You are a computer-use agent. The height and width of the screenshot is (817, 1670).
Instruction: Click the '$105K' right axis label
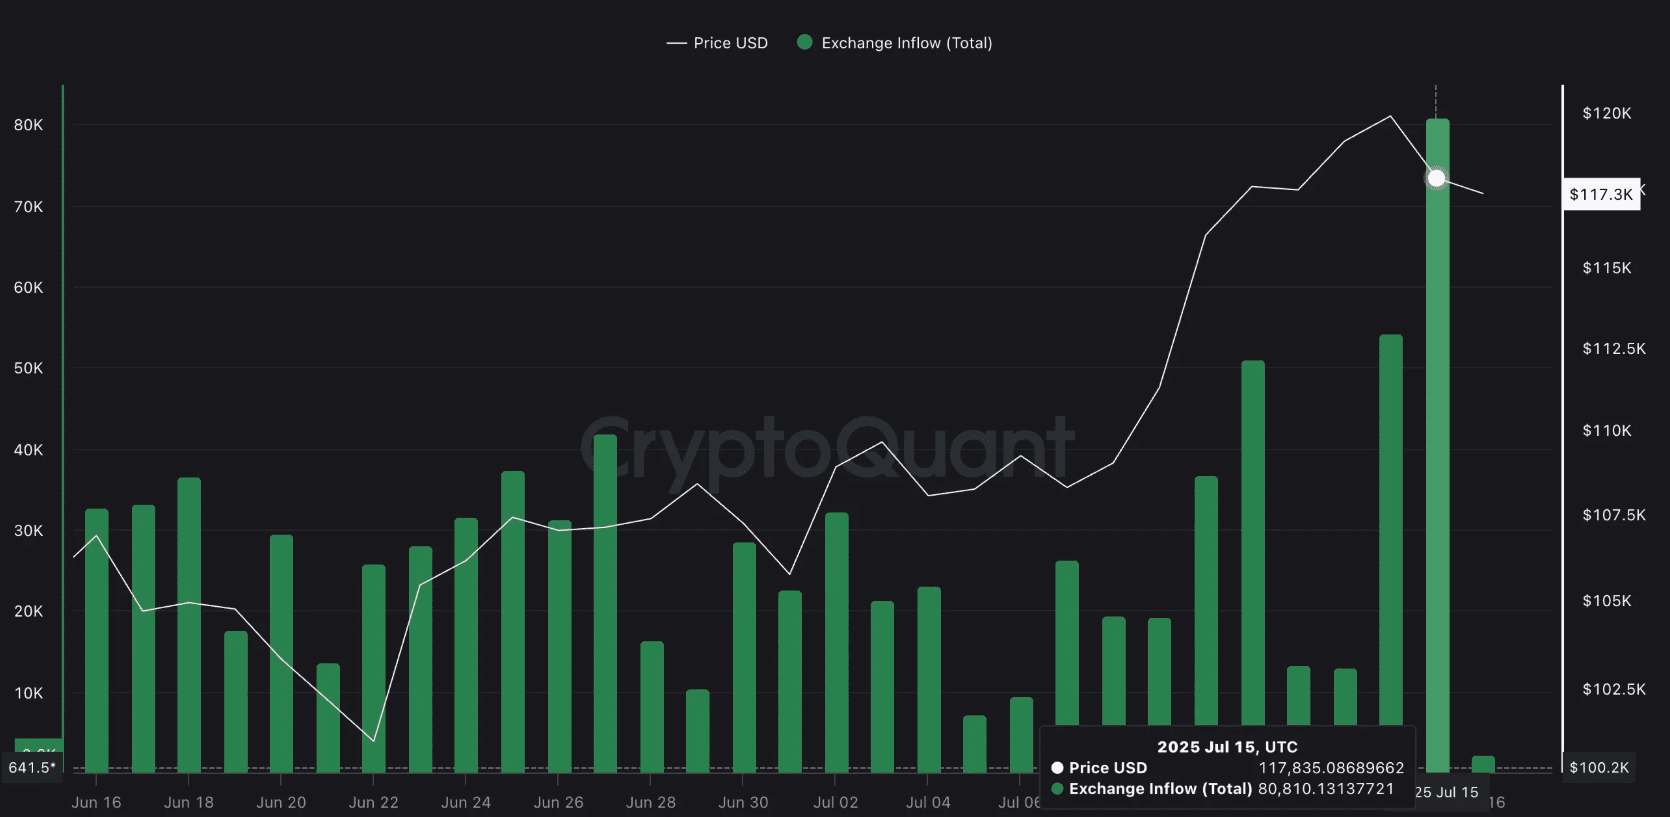click(1607, 600)
